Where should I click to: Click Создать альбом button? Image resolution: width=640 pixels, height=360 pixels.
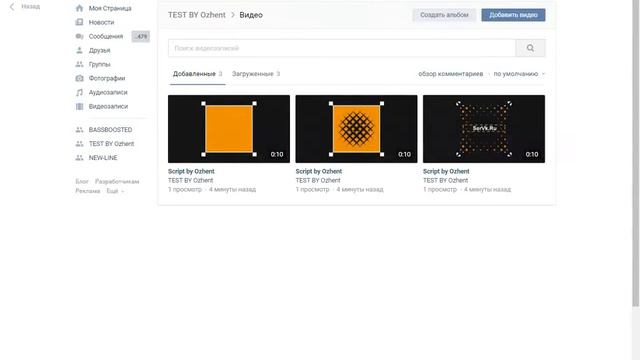[x=444, y=15]
